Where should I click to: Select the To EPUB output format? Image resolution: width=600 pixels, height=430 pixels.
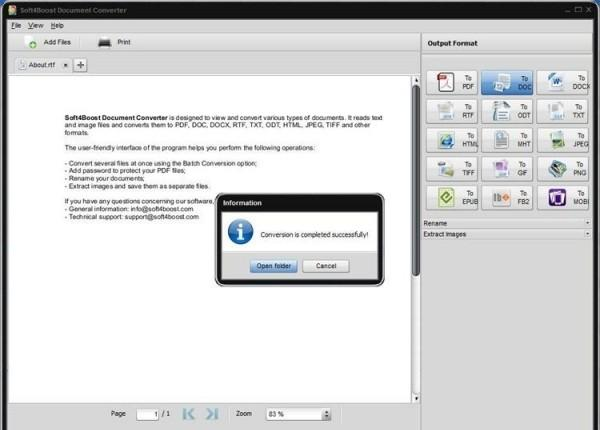(452, 197)
